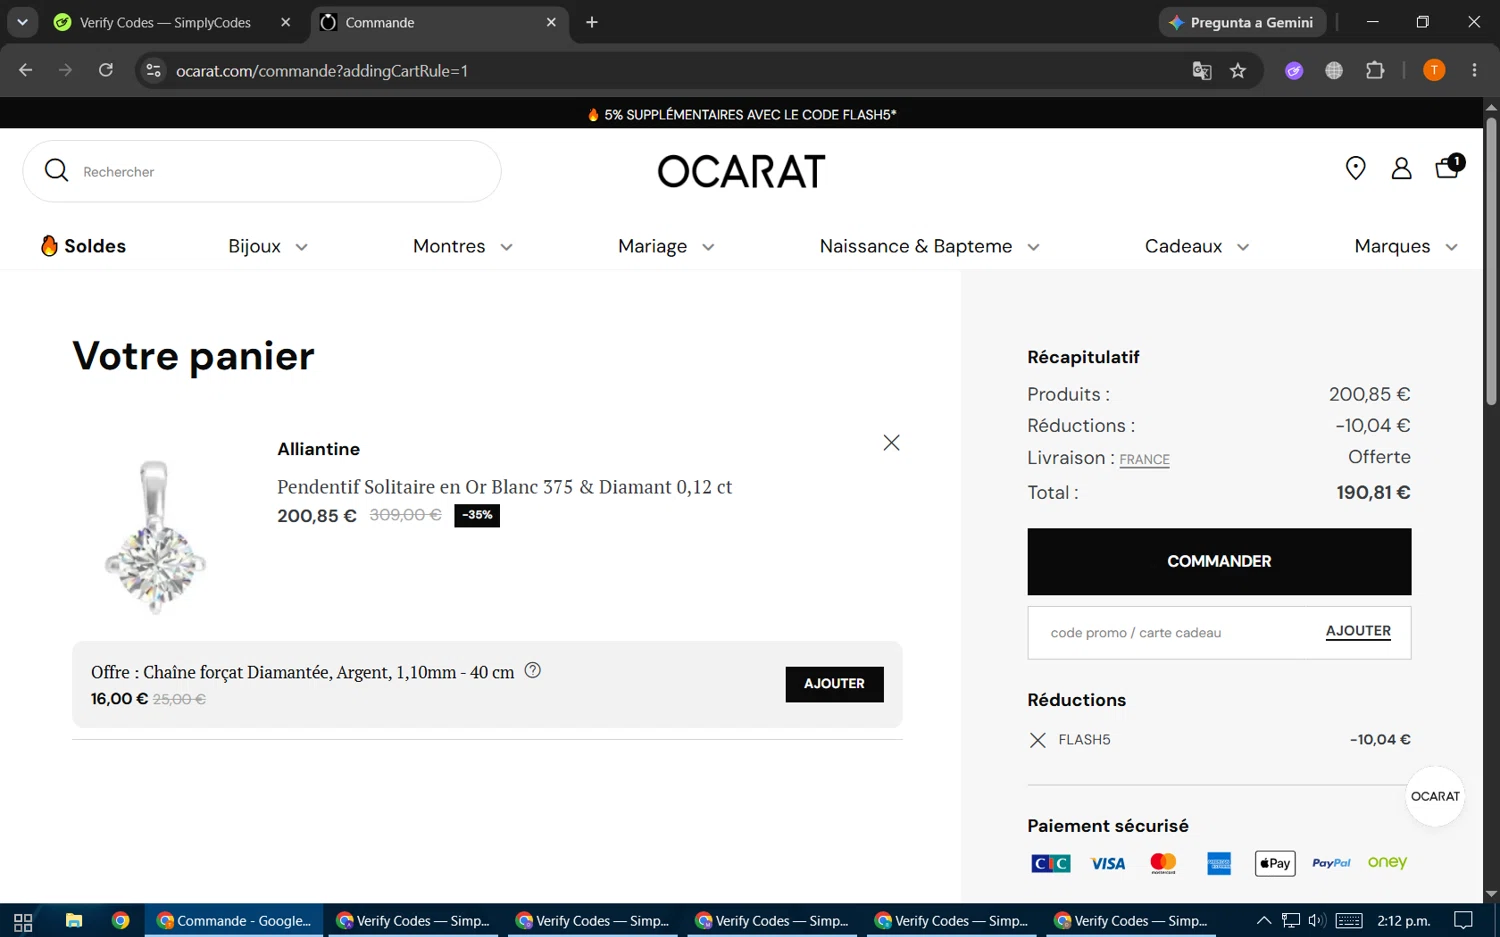Image resolution: width=1500 pixels, height=937 pixels.
Task: Expand the Marques menu
Action: (1405, 246)
